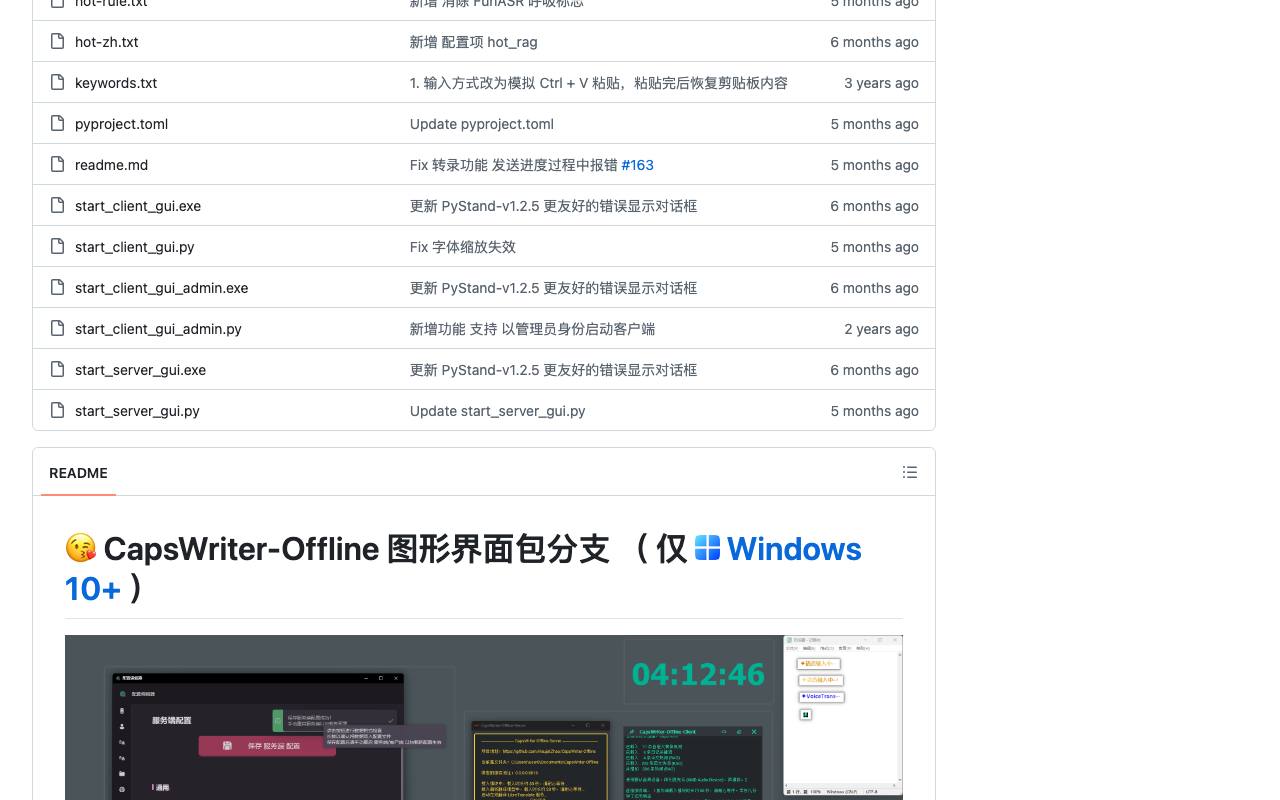This screenshot has height=800, width=1280.
Task: Click '5 months ago' in the readme.md row
Action: pyautogui.click(x=874, y=165)
